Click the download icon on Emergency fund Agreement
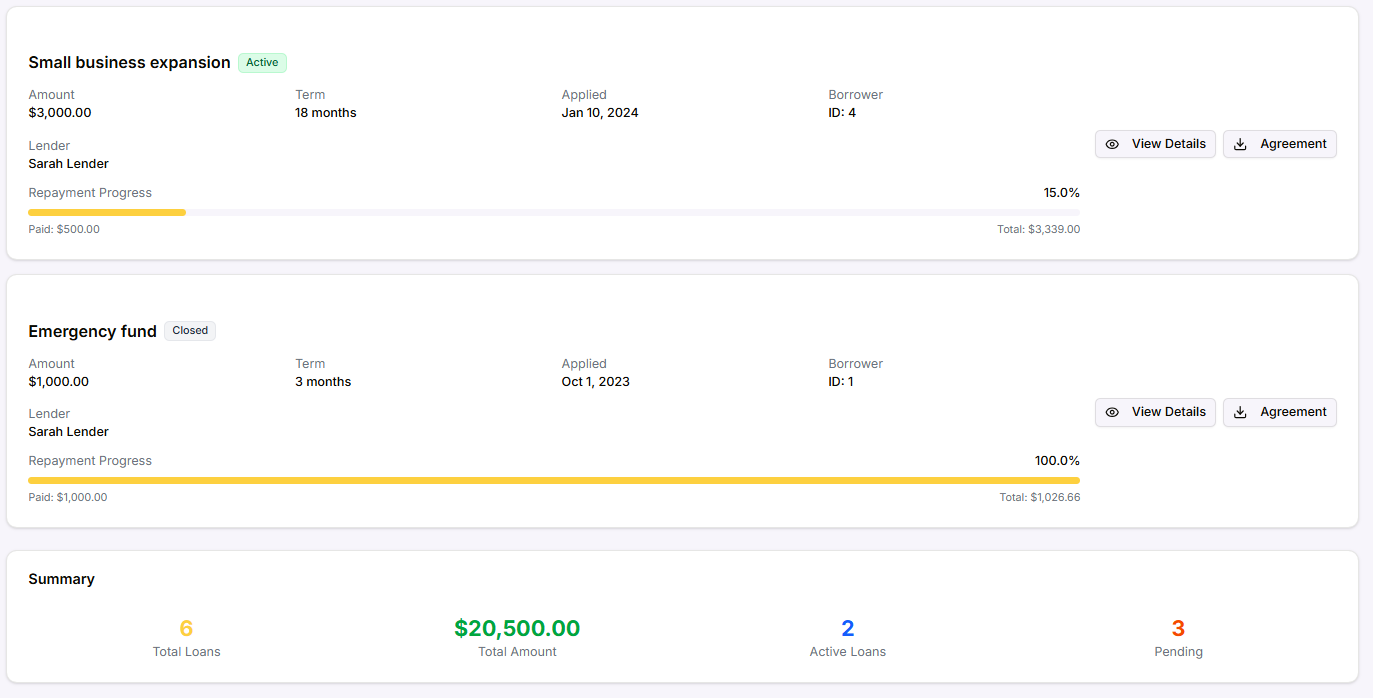Viewport: 1373px width, 698px height. coord(1240,412)
